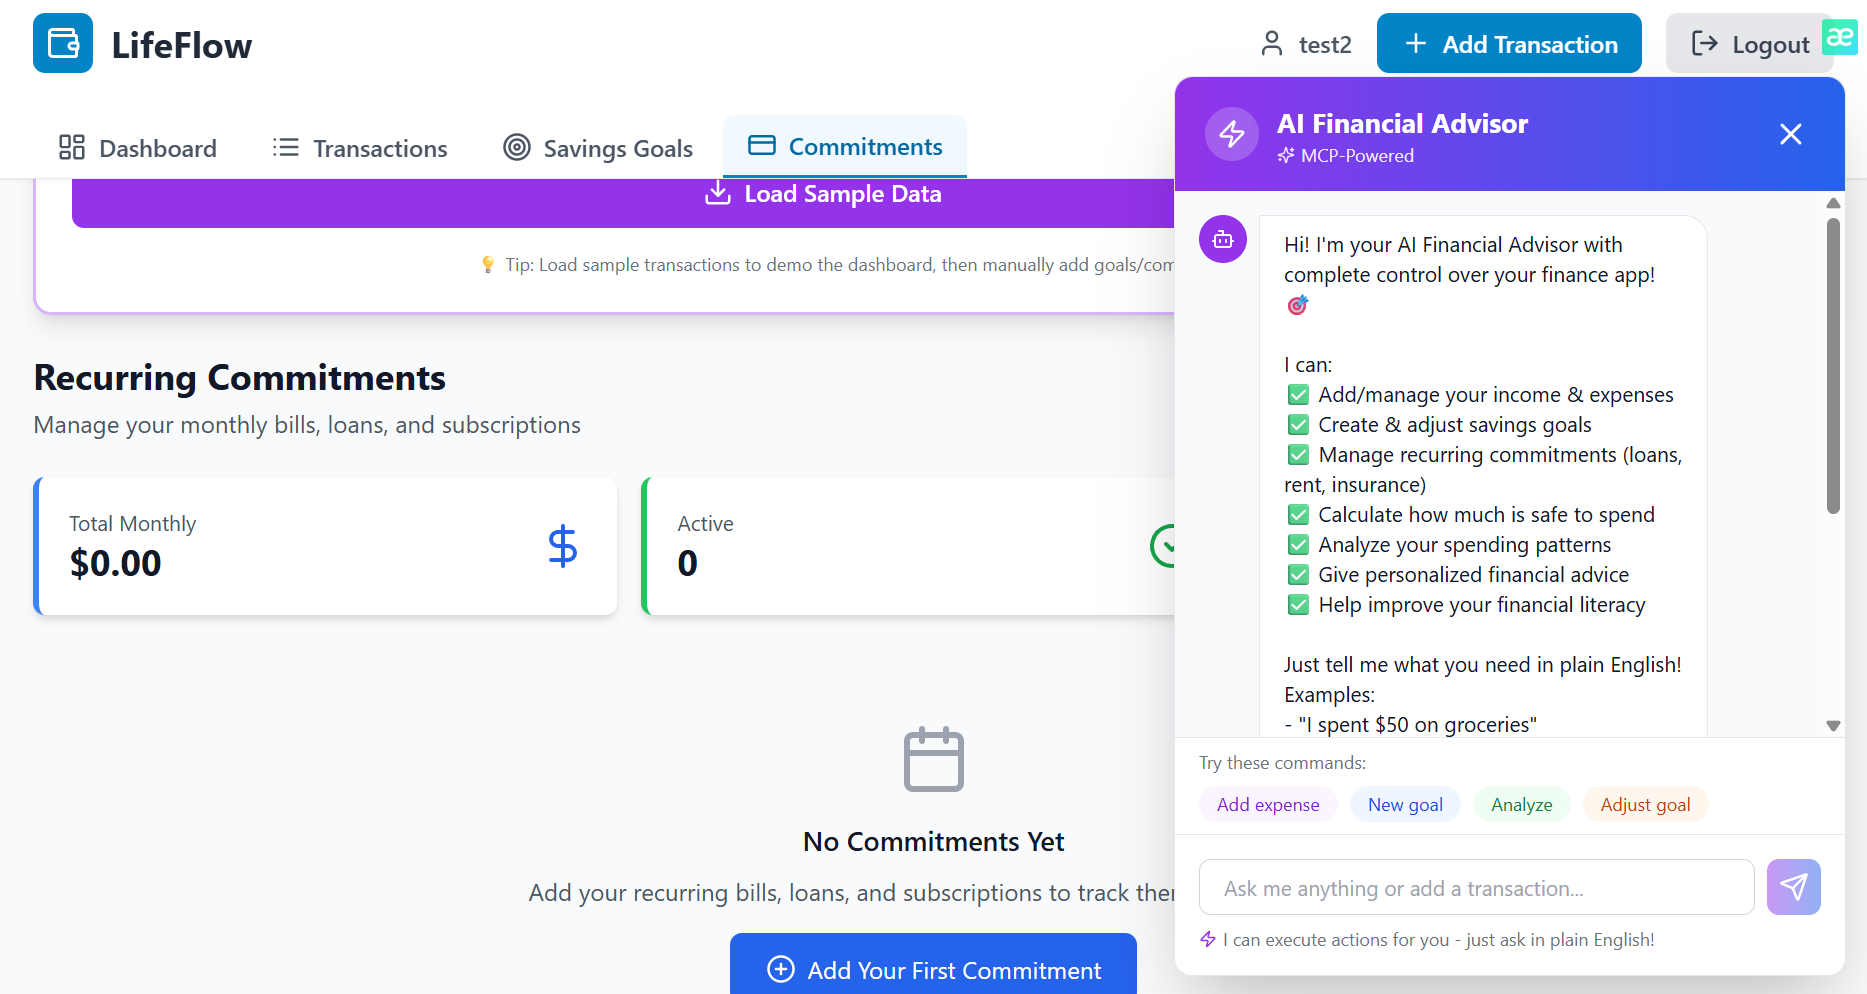Click the Total Monthly $0.00 value
Viewport: 1867px width, 994px height.
click(115, 564)
